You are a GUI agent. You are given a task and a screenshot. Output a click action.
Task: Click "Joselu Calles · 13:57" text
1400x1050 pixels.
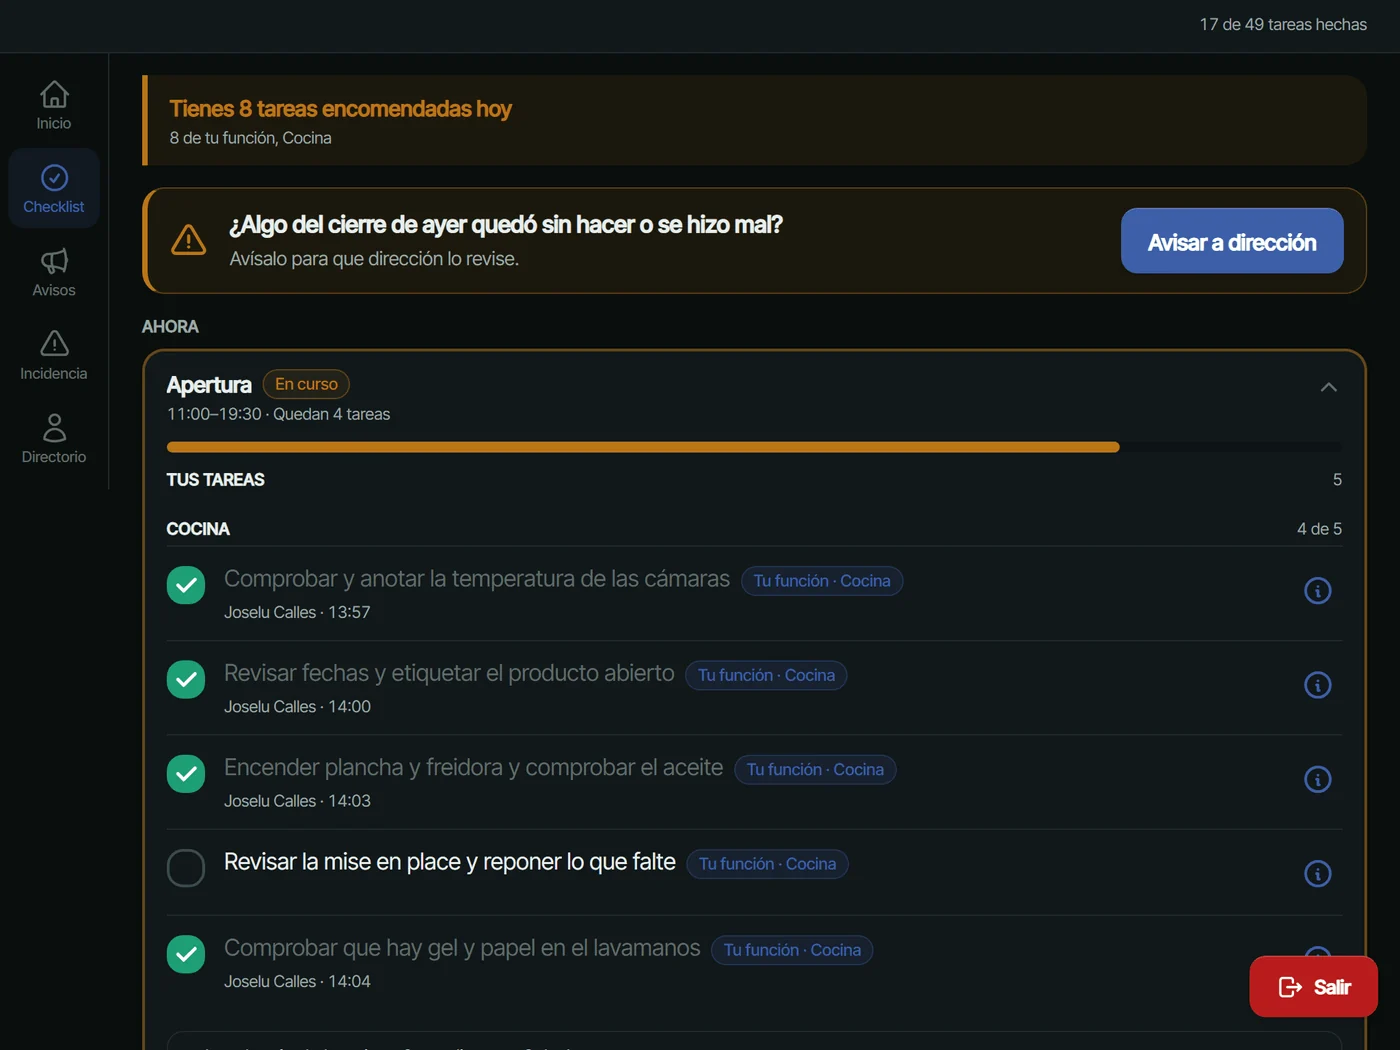click(297, 612)
